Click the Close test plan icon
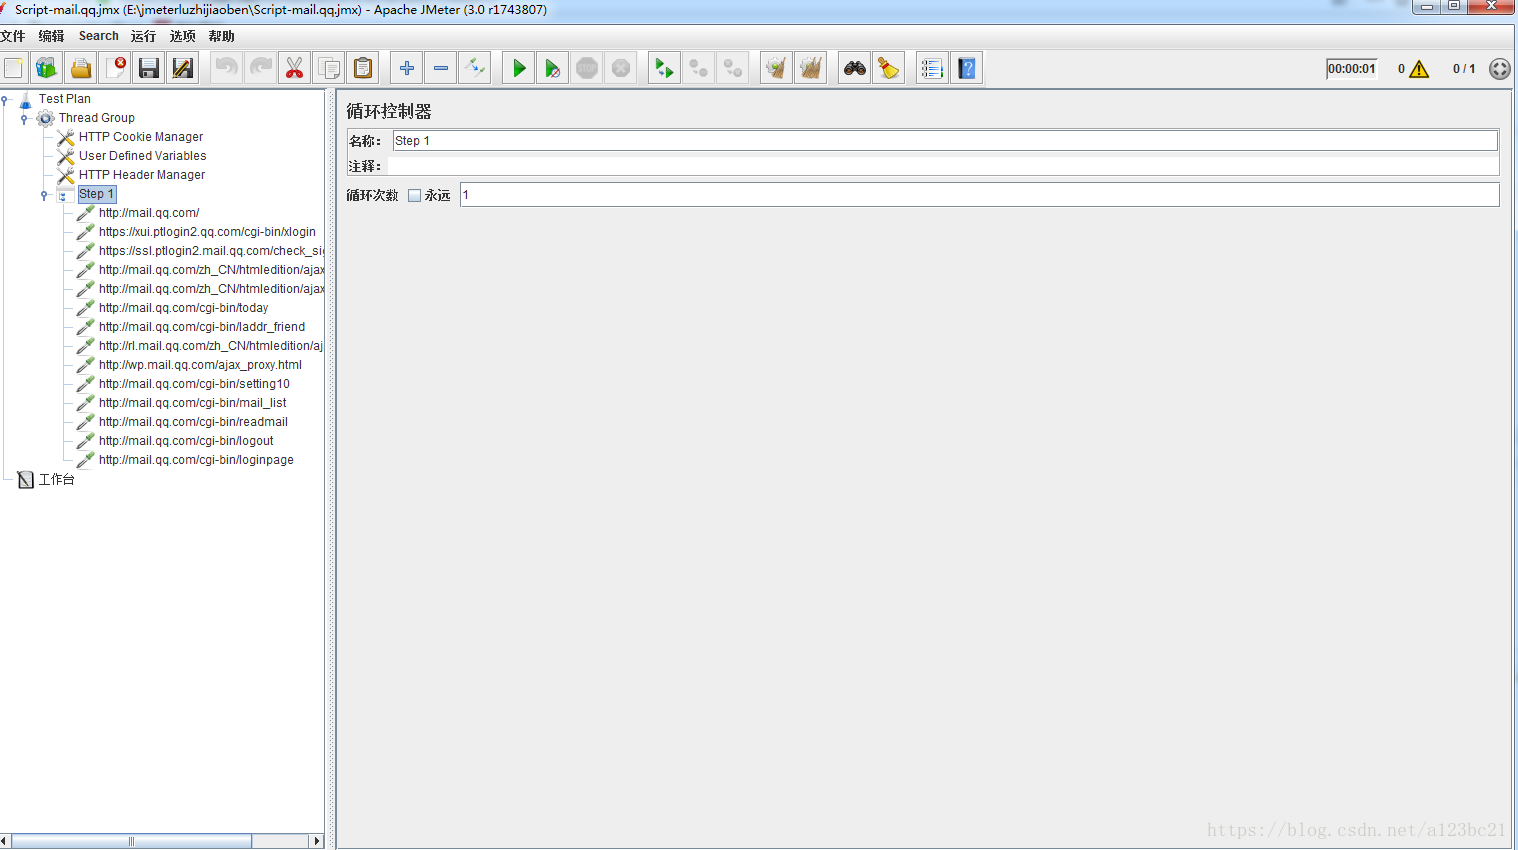 (115, 68)
